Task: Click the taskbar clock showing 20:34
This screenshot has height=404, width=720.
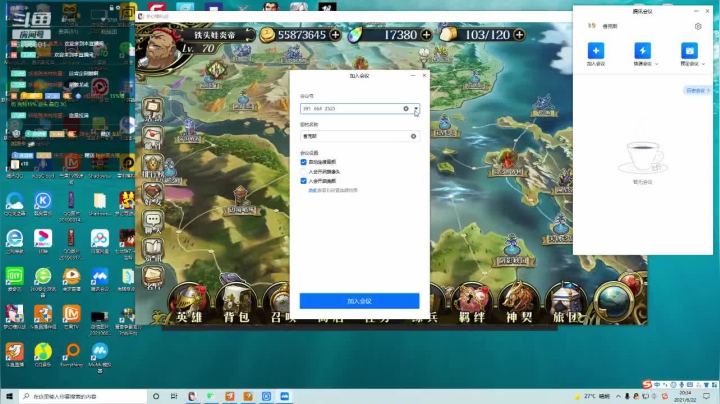Action: 685,396
